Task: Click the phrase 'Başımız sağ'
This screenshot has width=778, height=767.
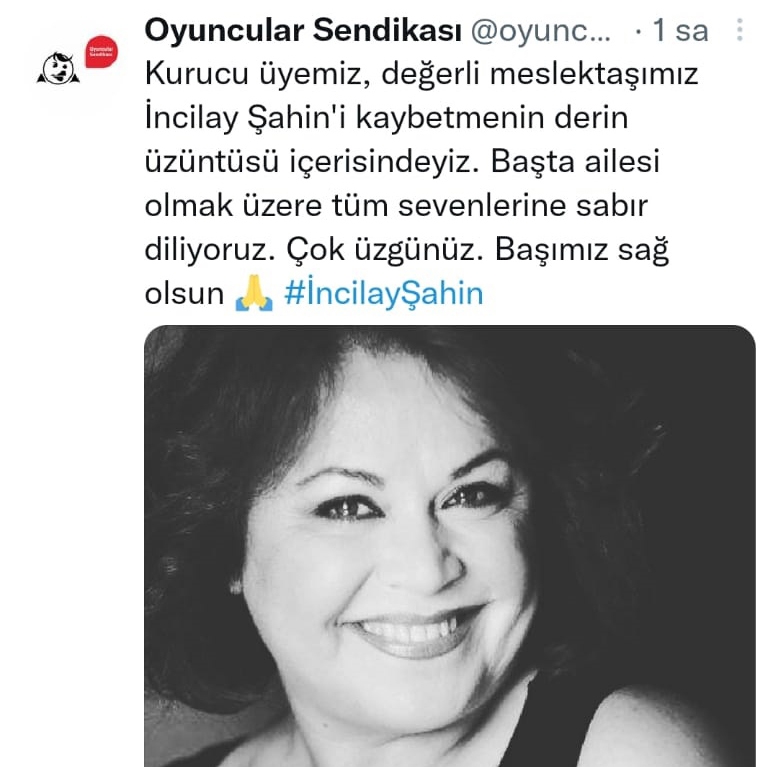Action: (582, 250)
